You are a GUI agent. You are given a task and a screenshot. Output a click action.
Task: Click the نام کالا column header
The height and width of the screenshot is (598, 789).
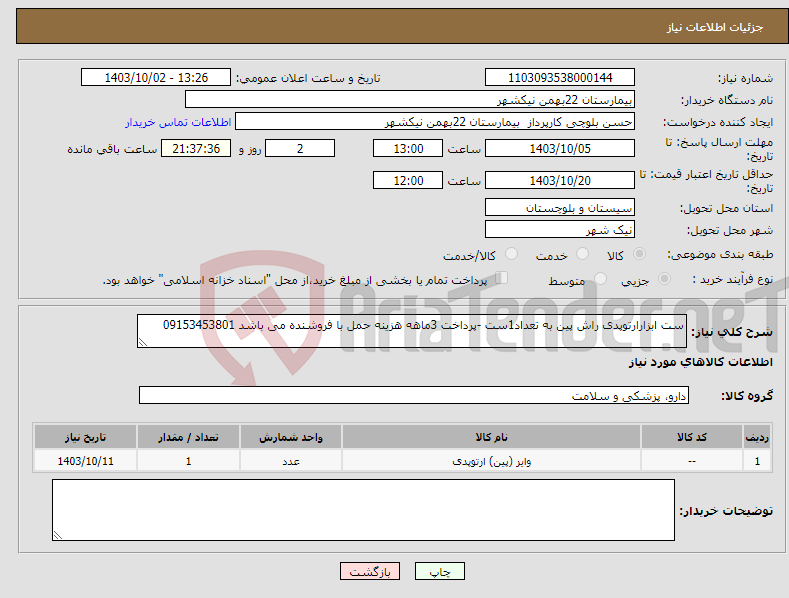coord(492,437)
